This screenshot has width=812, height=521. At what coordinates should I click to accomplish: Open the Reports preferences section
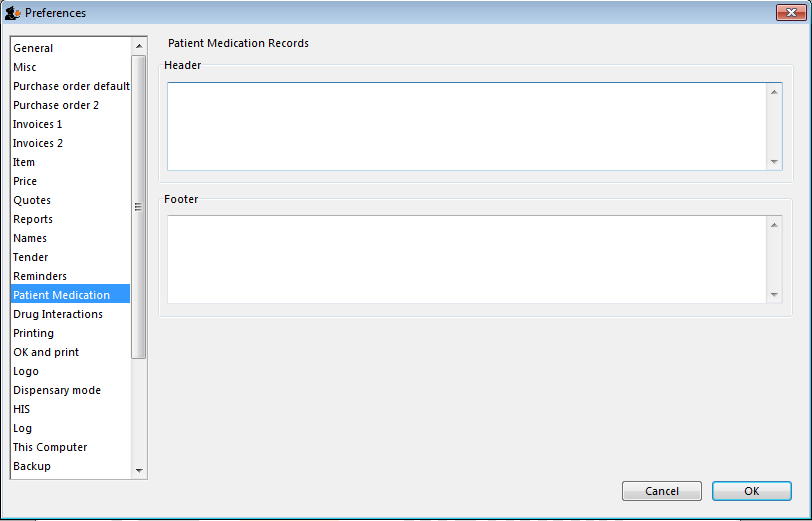(x=33, y=219)
